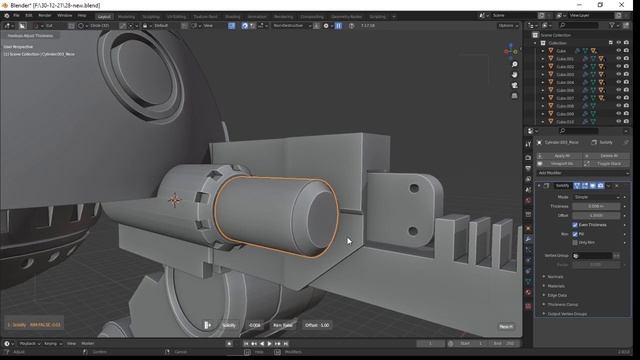This screenshot has height=360, width=640.
Task: Open the Render menu
Action: click(45, 16)
